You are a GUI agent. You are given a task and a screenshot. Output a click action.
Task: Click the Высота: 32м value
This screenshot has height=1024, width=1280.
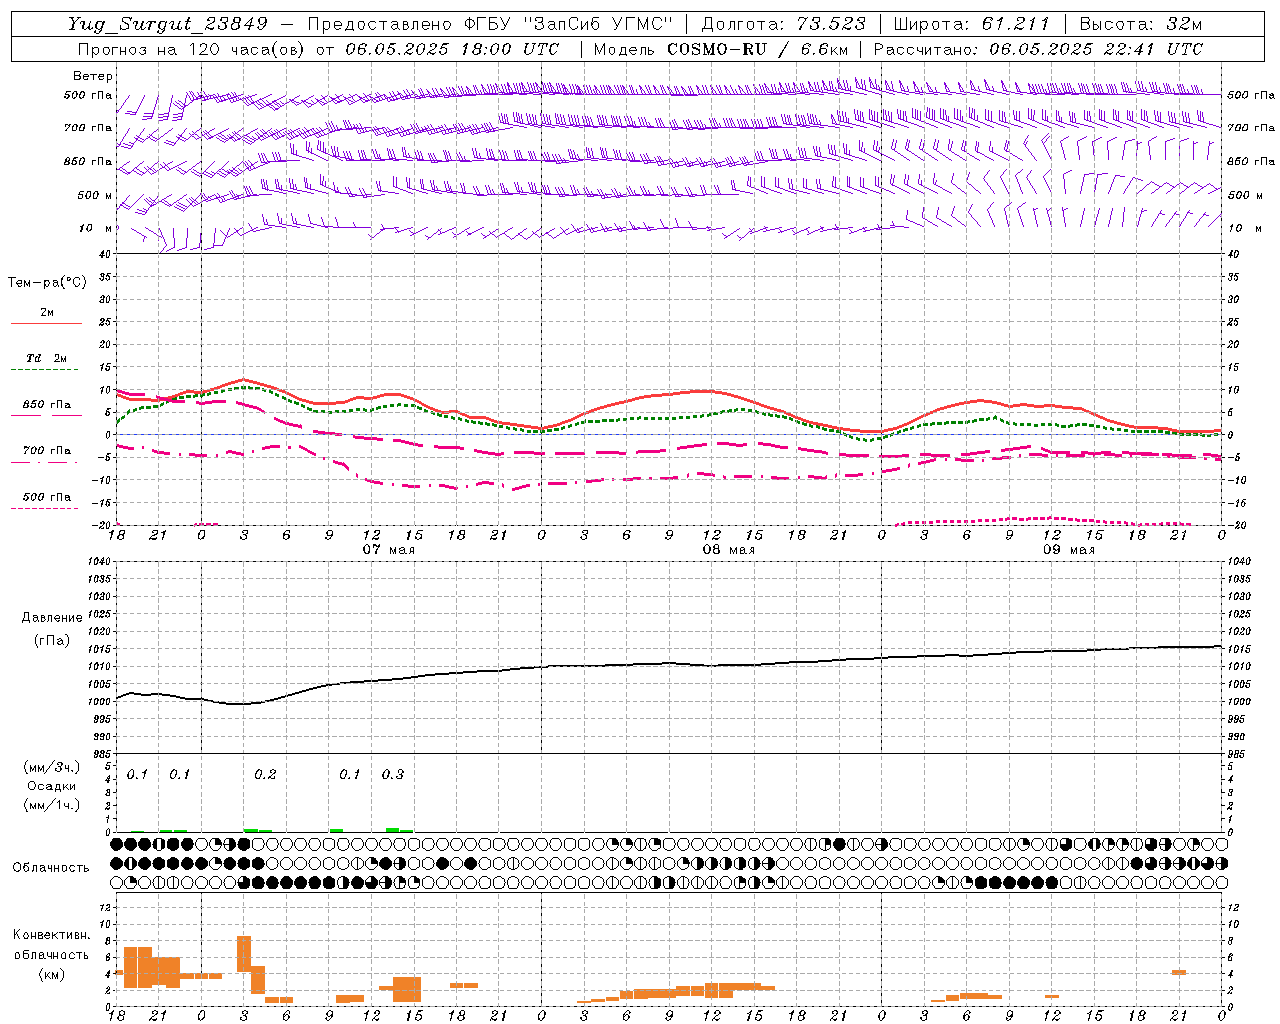(1140, 24)
